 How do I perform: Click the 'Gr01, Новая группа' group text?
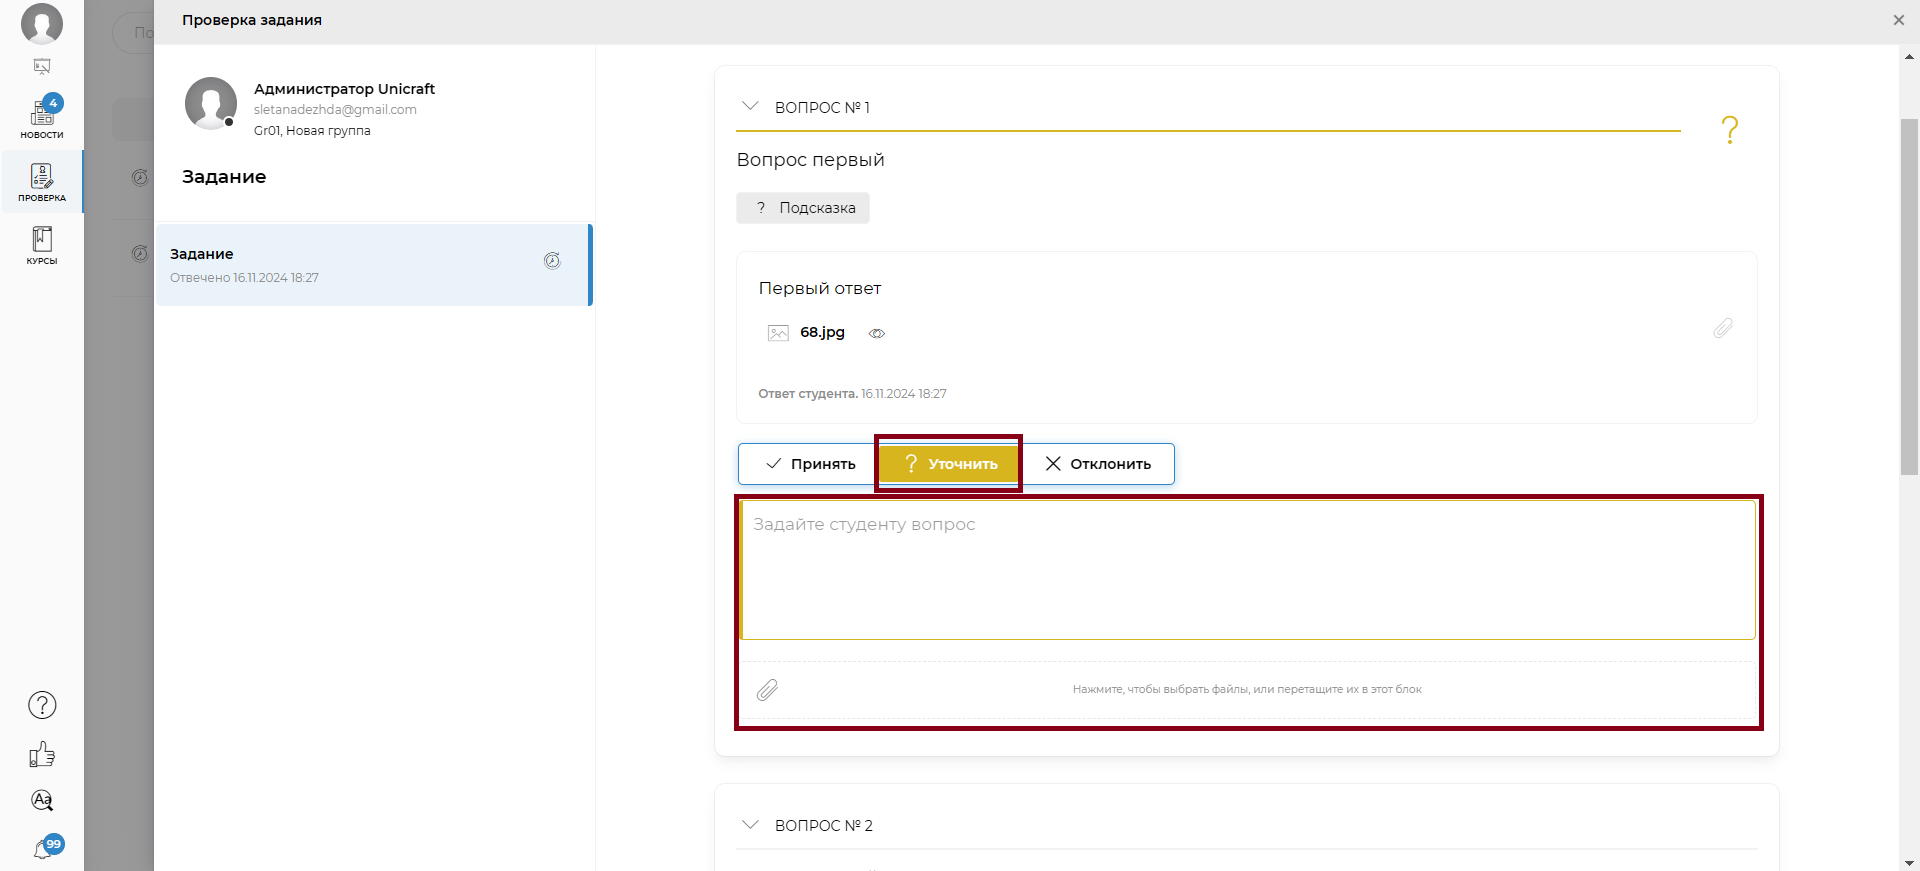312,131
